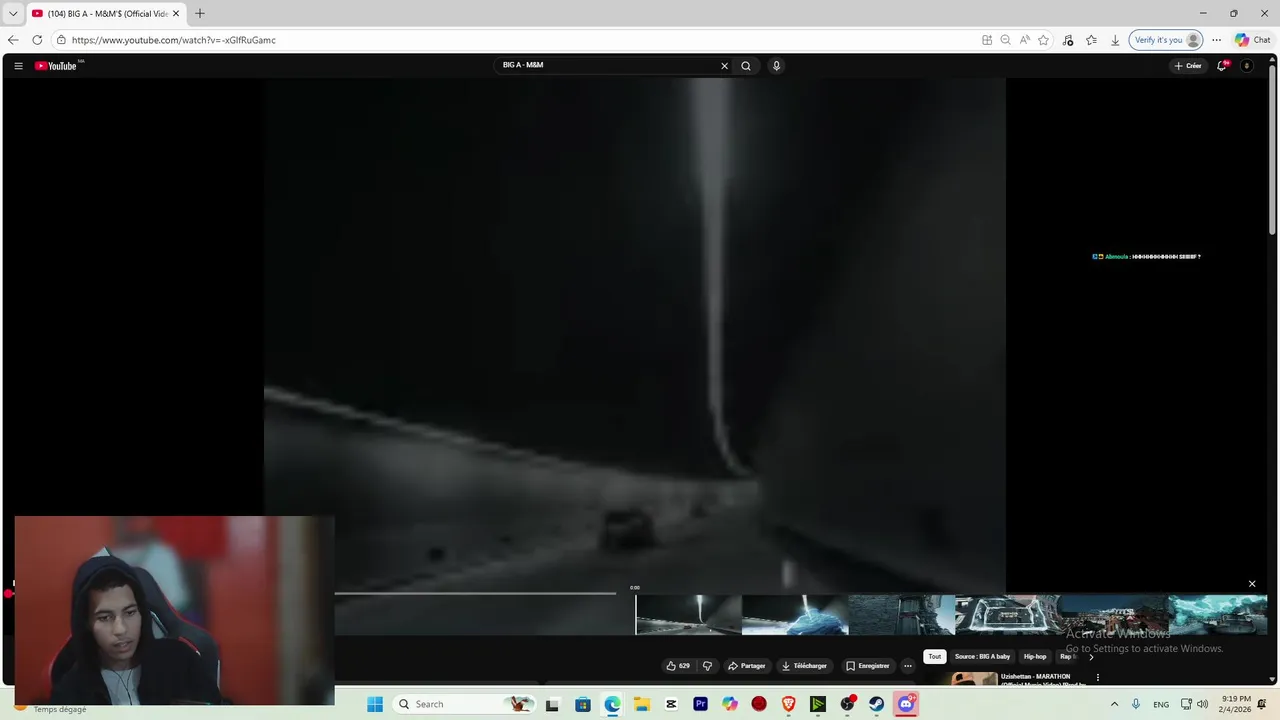The image size is (1280, 720).
Task: Click the Verify it's you profile button
Action: click(x=1165, y=40)
